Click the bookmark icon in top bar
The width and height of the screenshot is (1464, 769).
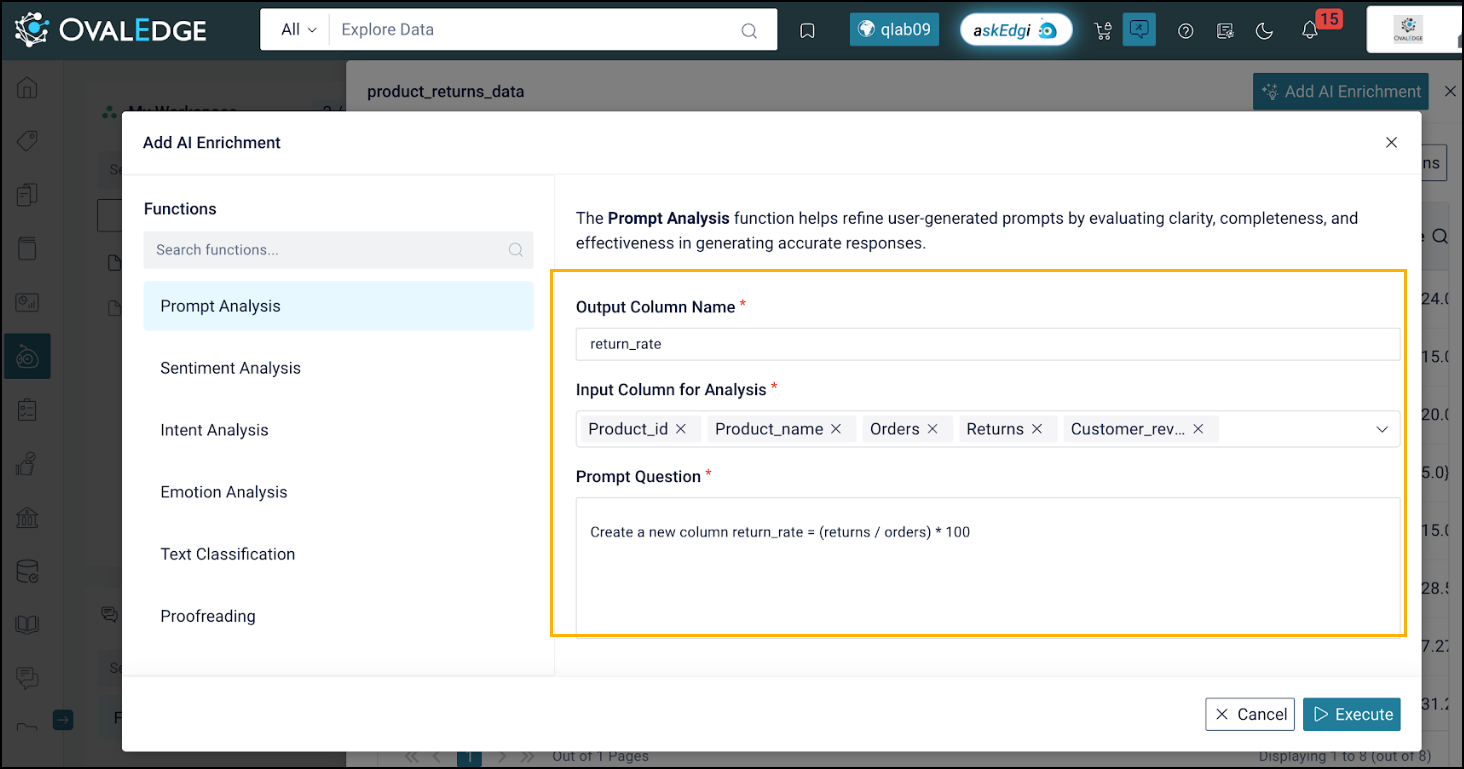pos(807,30)
